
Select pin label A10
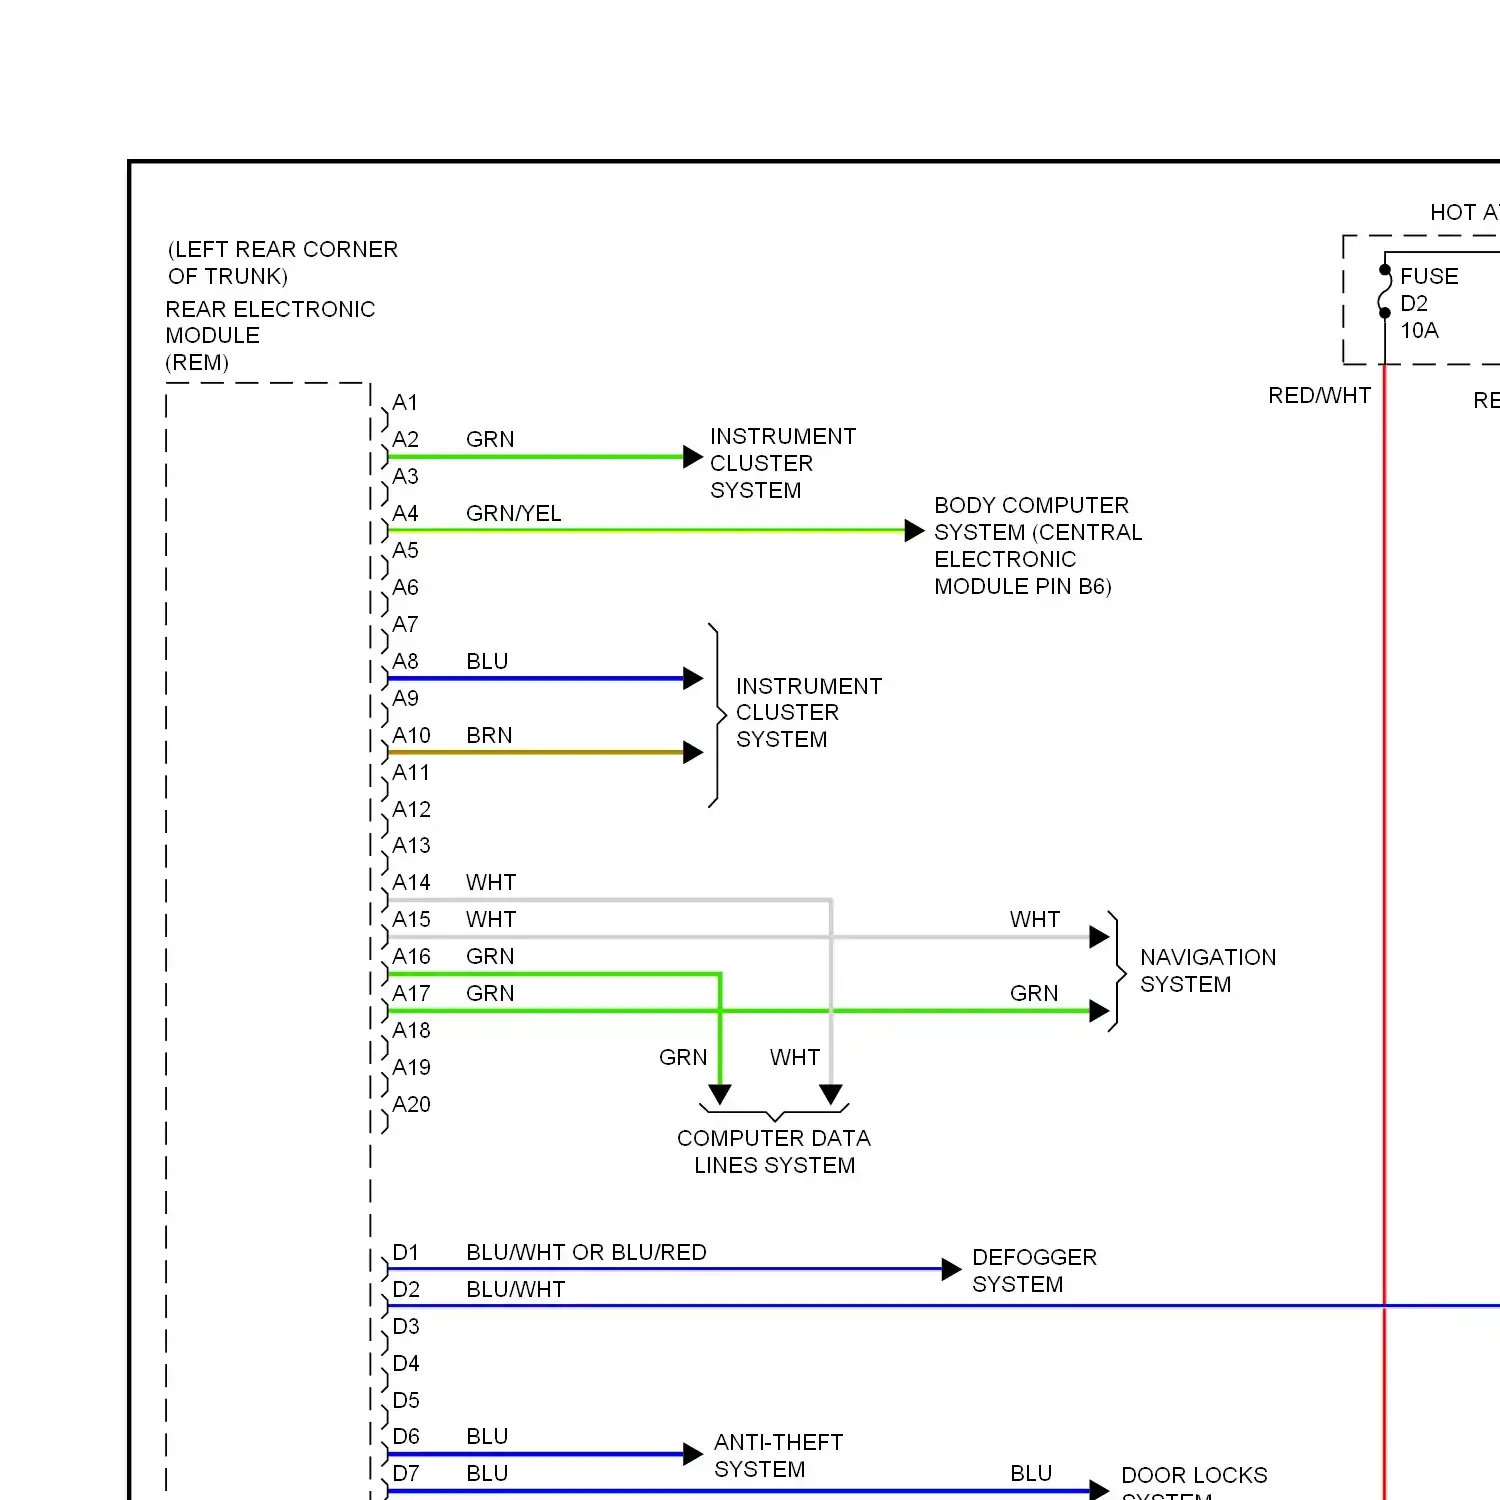point(411,735)
